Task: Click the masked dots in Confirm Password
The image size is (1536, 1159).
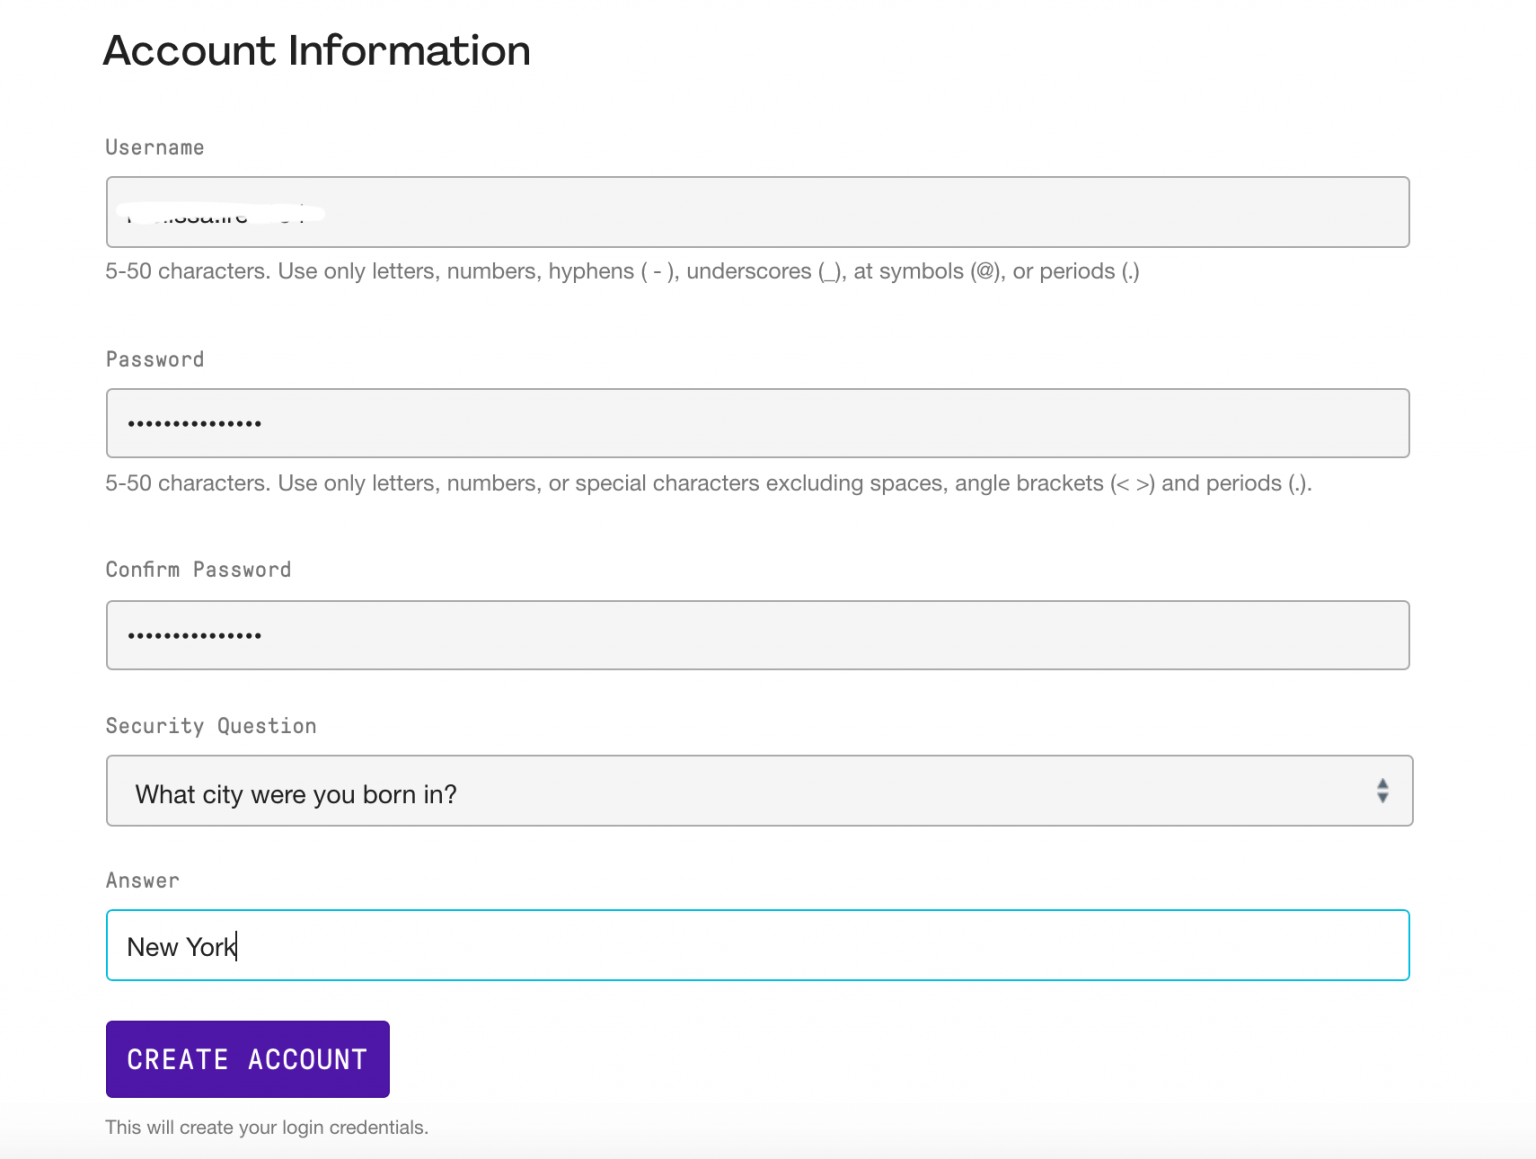Action: (194, 636)
